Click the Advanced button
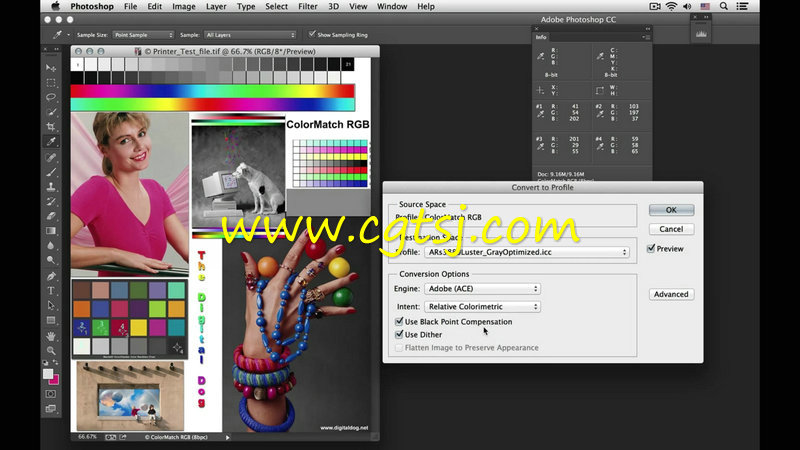The image size is (800, 450). pyautogui.click(x=671, y=294)
